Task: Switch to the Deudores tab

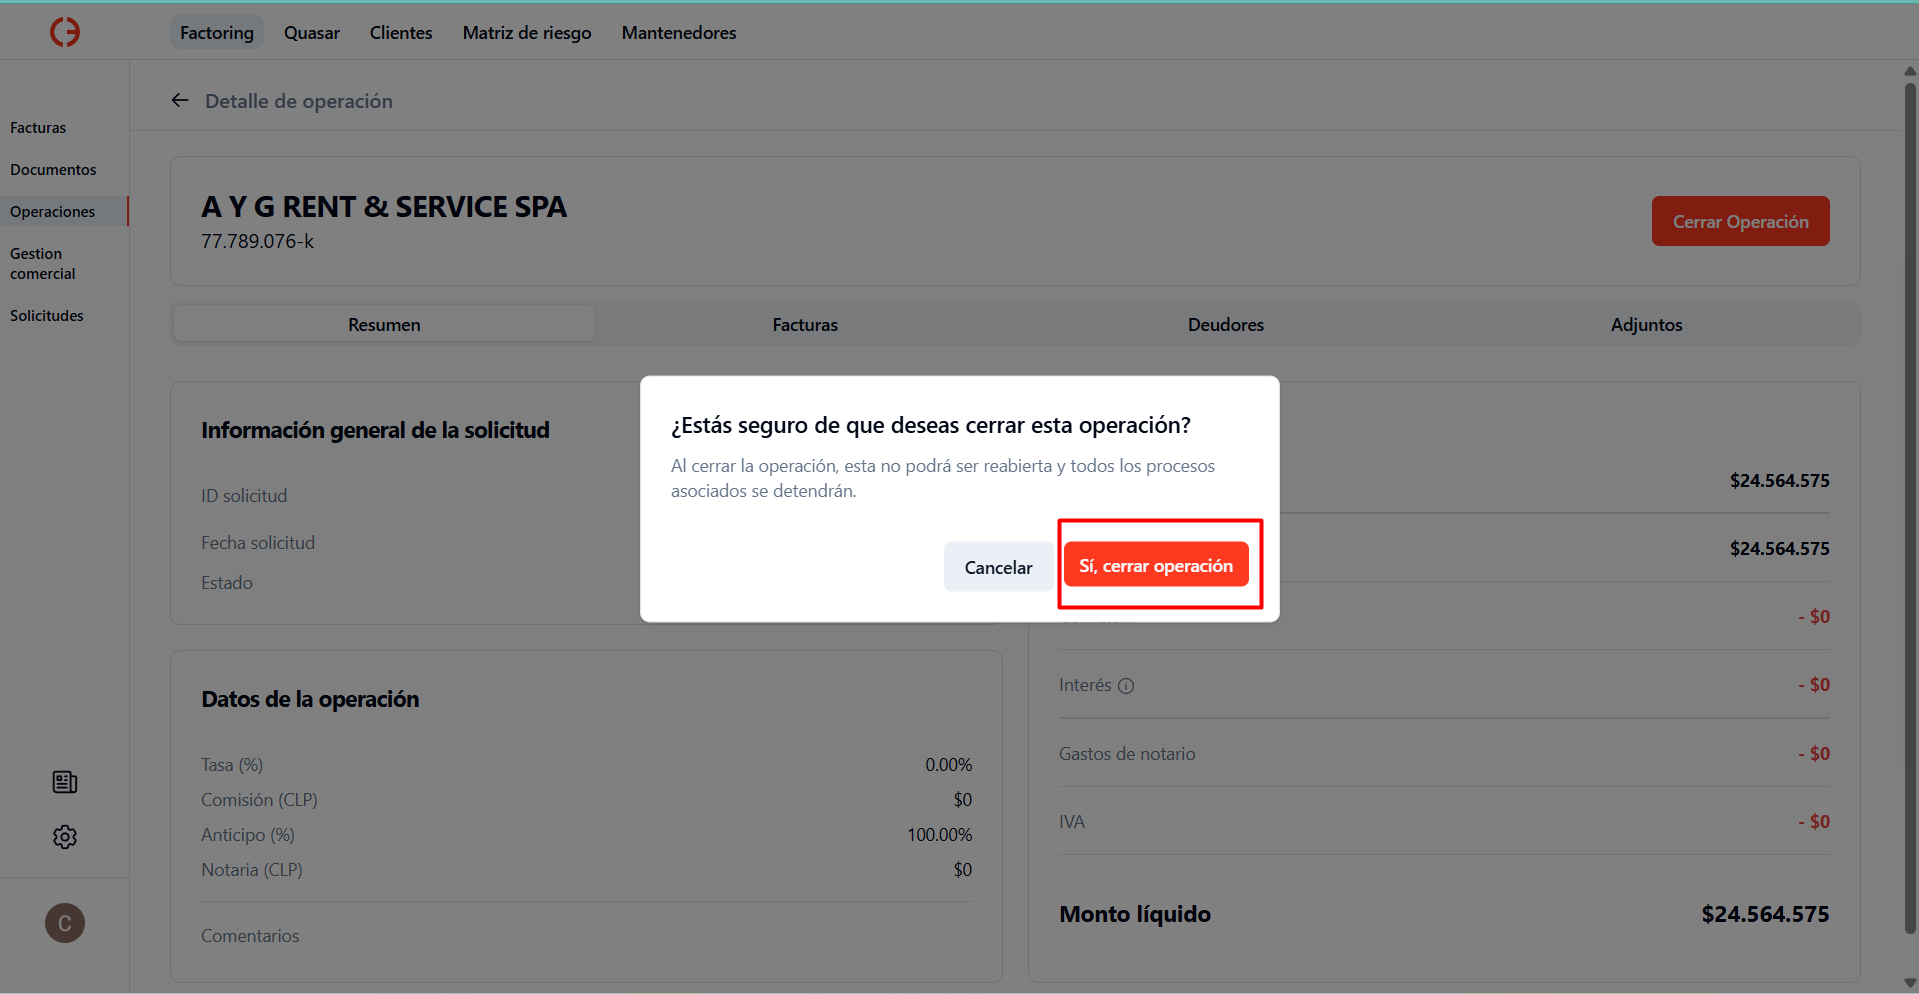Action: pyautogui.click(x=1225, y=324)
